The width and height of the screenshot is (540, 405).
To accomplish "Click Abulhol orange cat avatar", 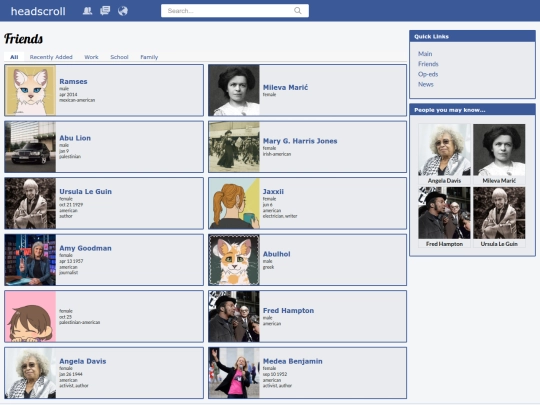I will [x=234, y=260].
